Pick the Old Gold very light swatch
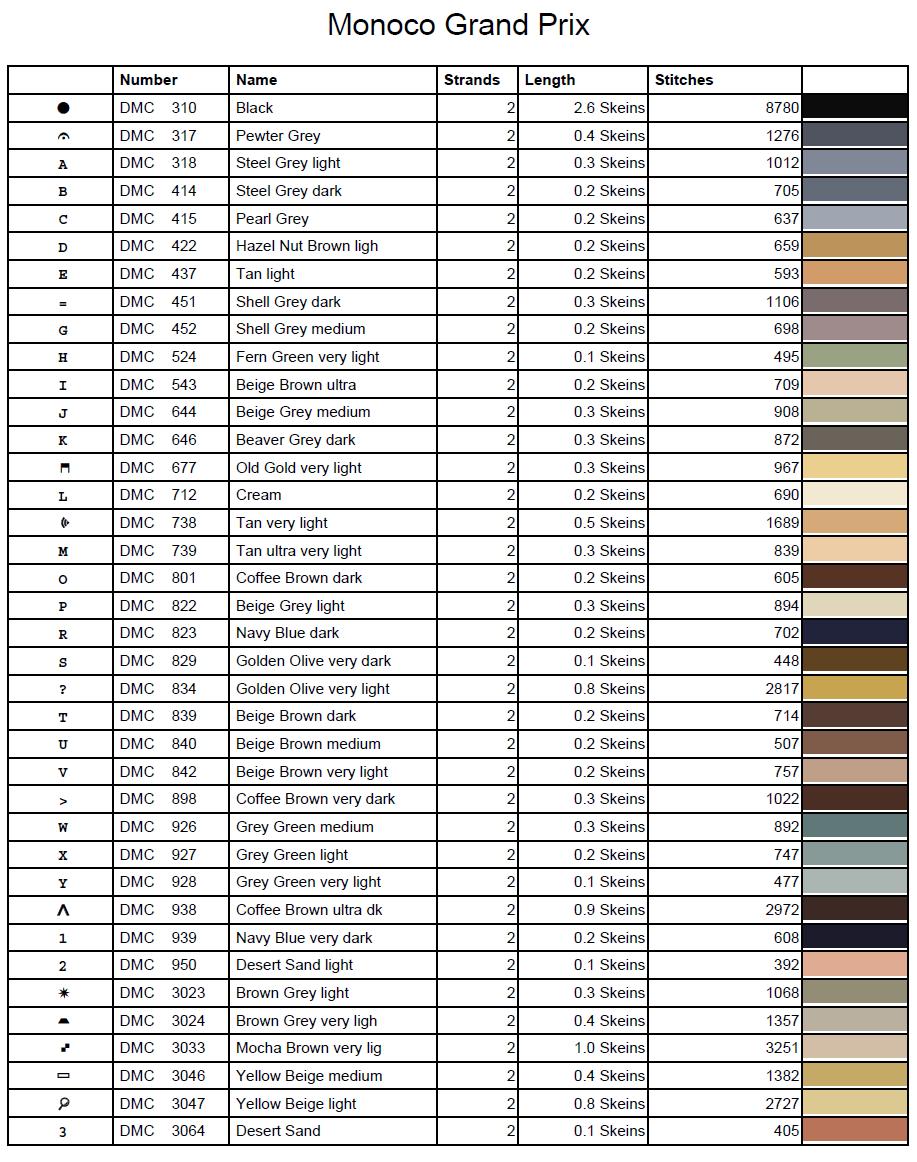Screen dimensions: 917x1162 [x=854, y=467]
